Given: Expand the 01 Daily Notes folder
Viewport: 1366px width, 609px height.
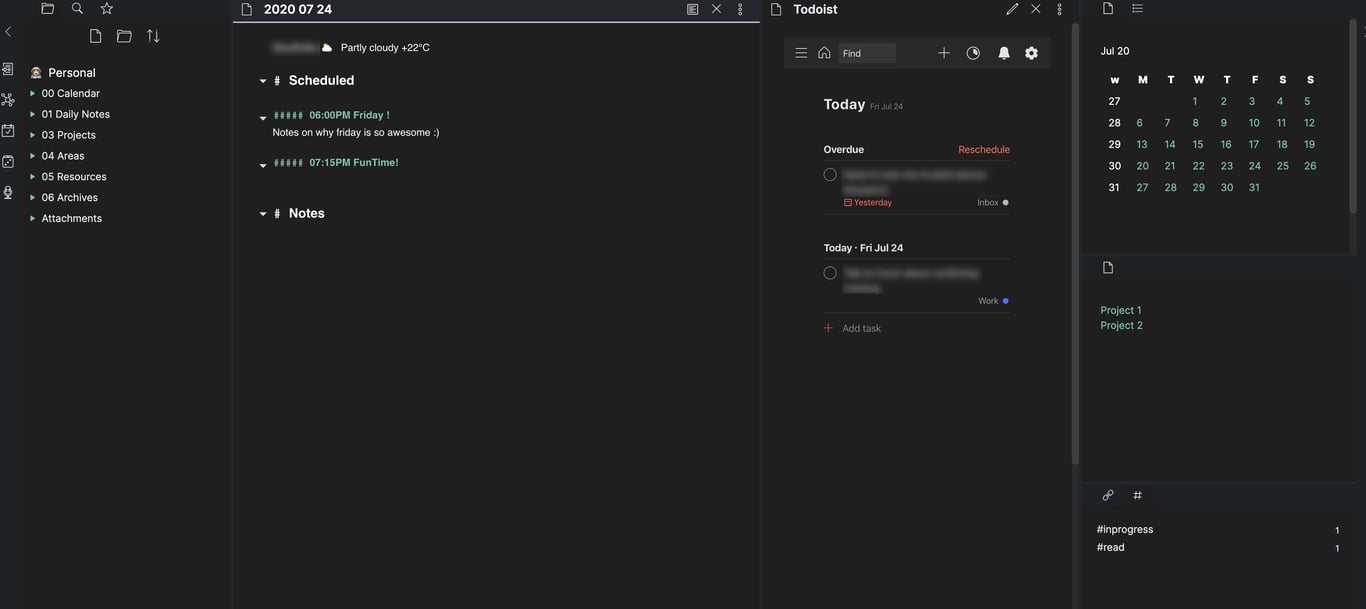Looking at the screenshot, I should [x=33, y=114].
